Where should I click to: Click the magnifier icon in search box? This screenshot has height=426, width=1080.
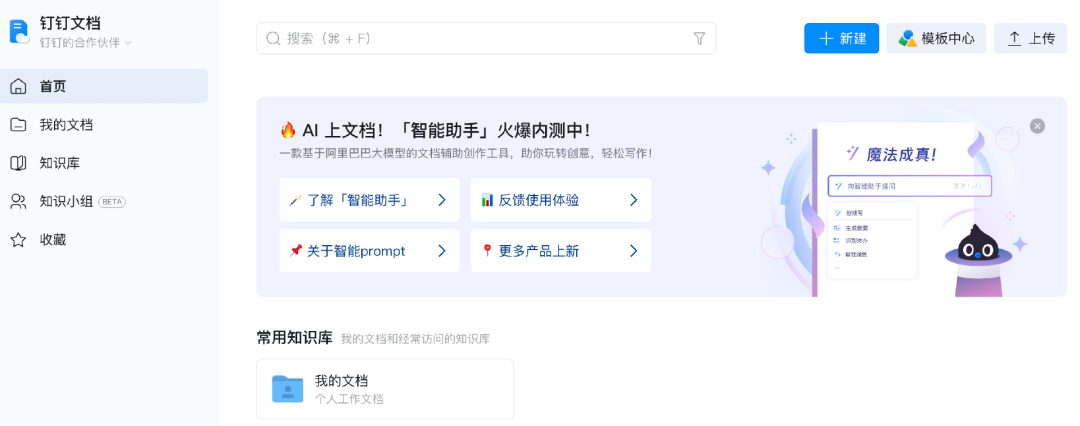[x=273, y=39]
